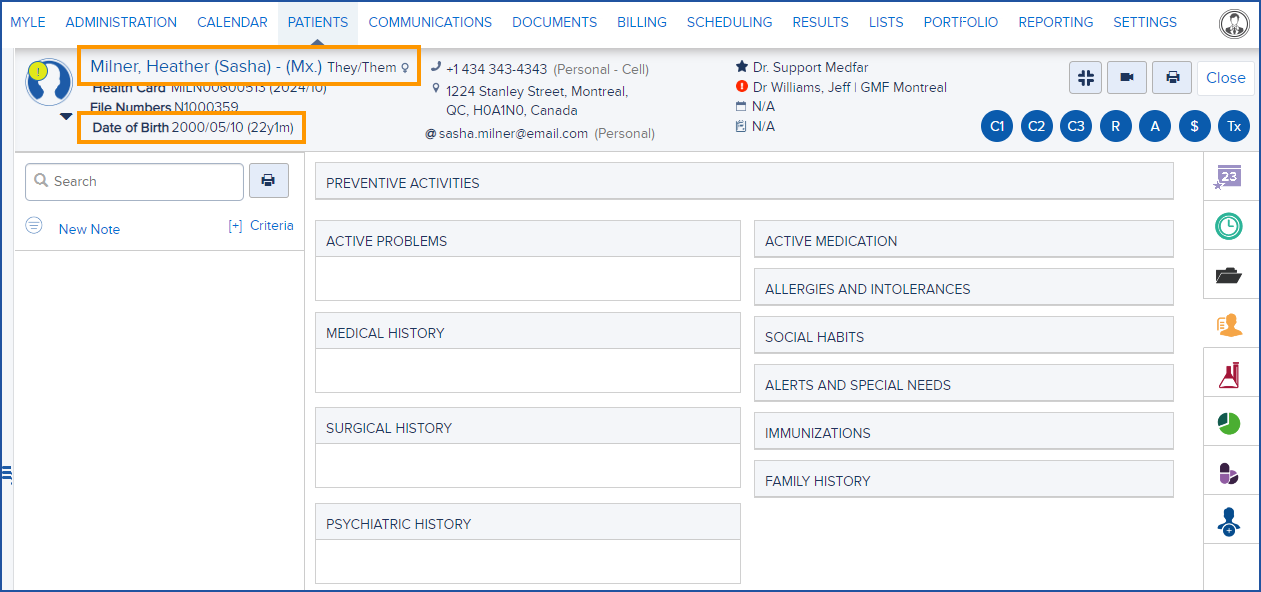Select the C1 circular button
Viewport: 1261px width, 592px height.
(996, 126)
